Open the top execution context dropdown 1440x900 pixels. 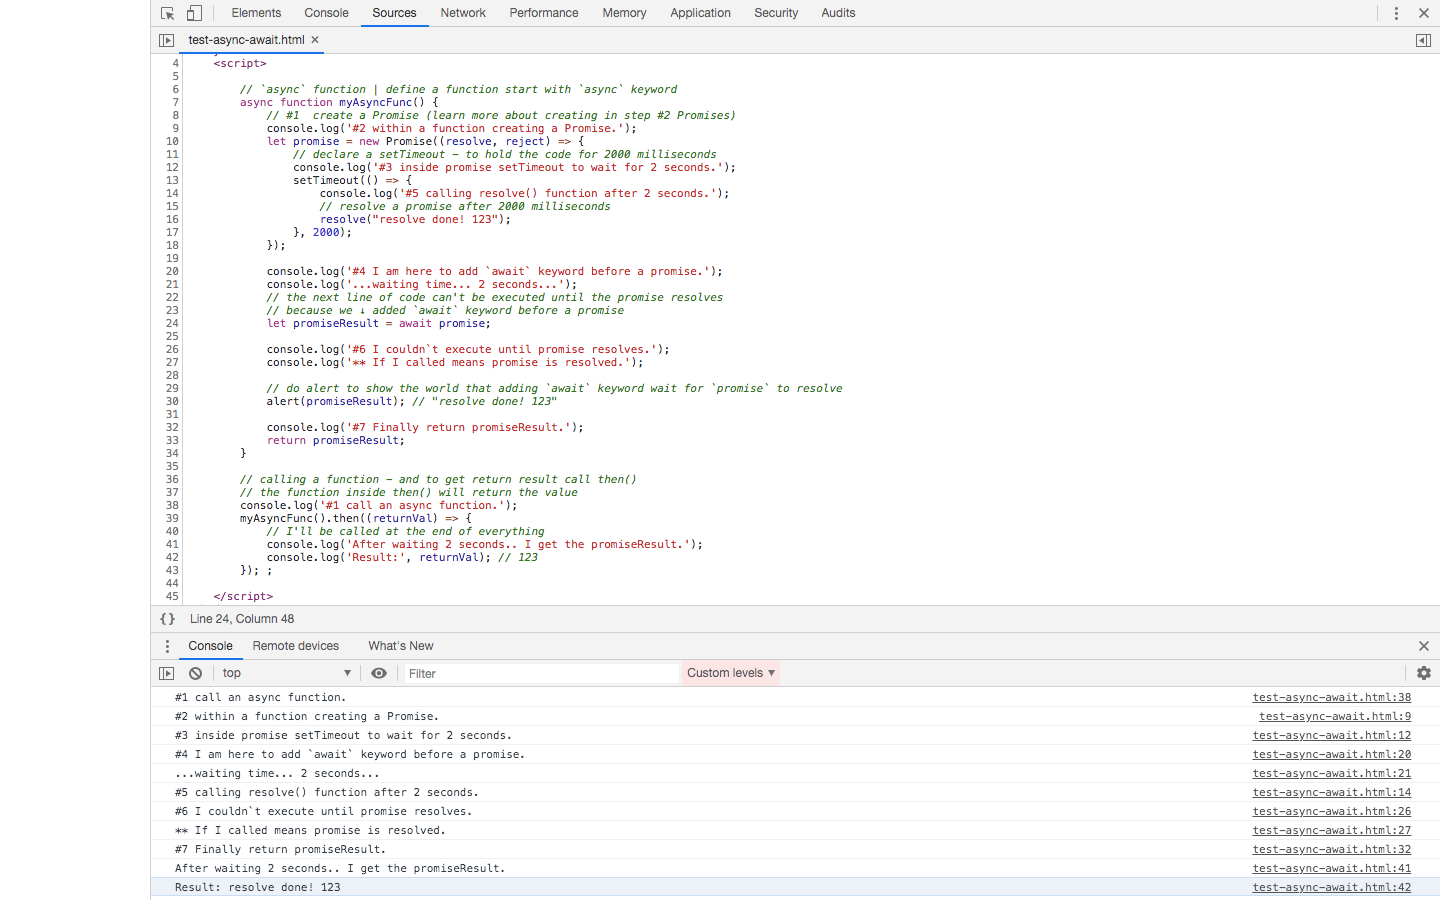coord(286,673)
